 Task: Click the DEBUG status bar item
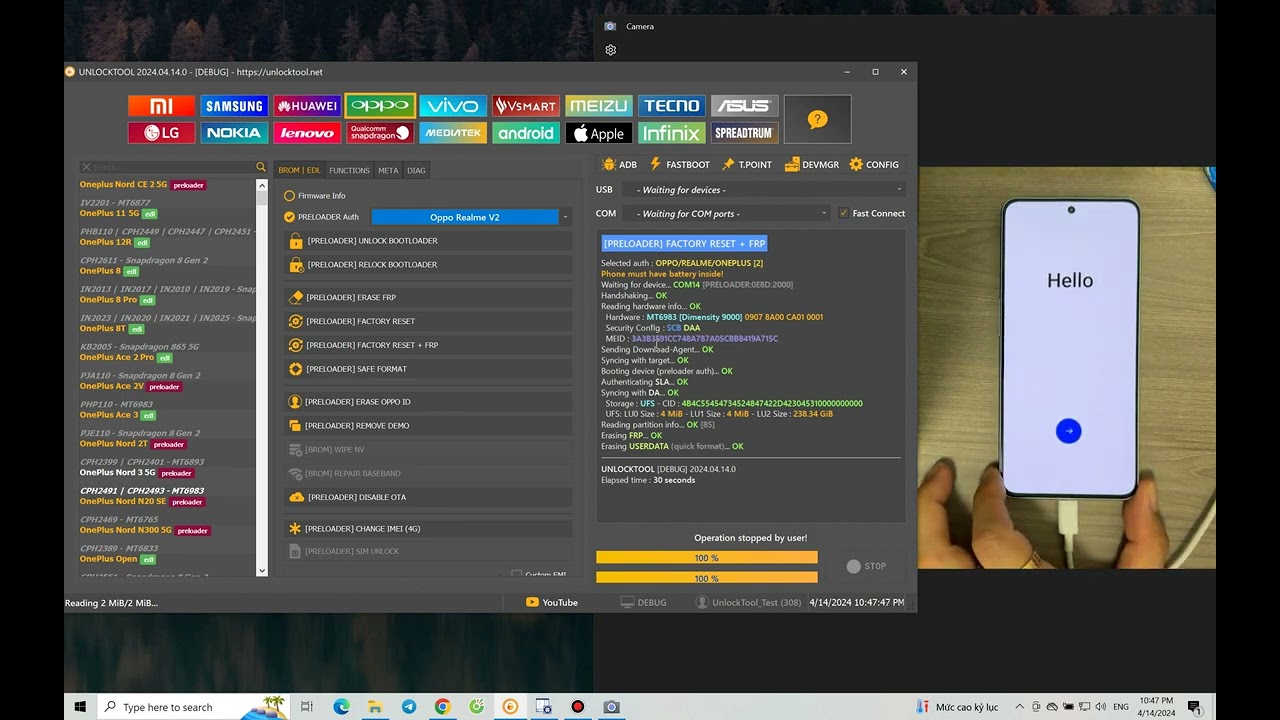tap(643, 603)
